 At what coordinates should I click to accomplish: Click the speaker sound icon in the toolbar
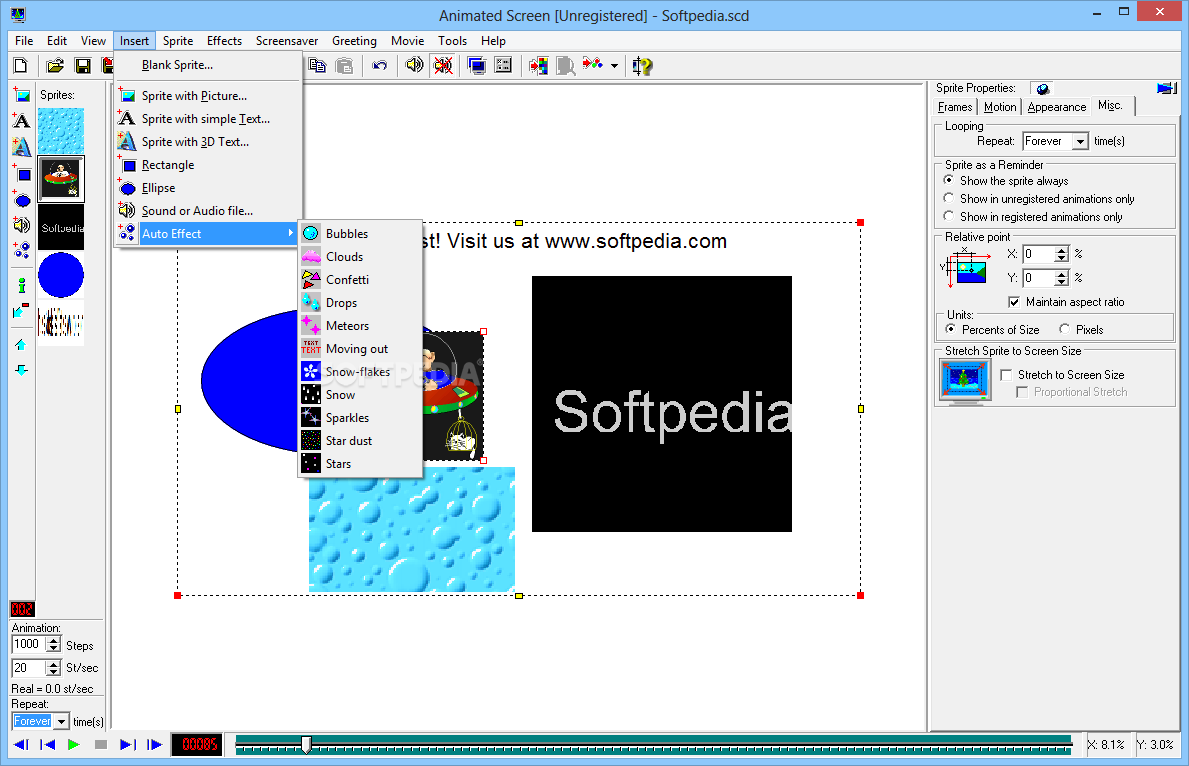(414, 66)
